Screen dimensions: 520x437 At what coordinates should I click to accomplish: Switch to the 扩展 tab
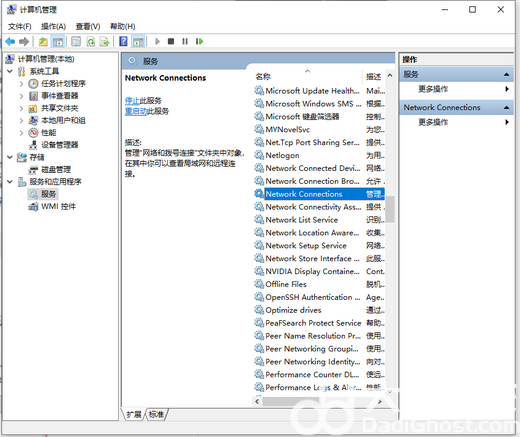[134, 414]
